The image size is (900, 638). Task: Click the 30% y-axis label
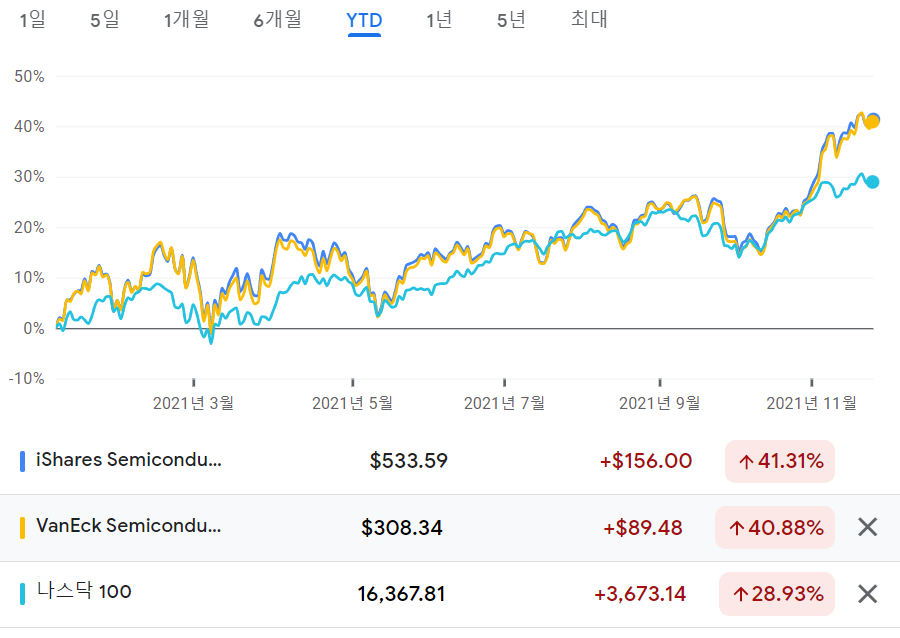coord(29,177)
